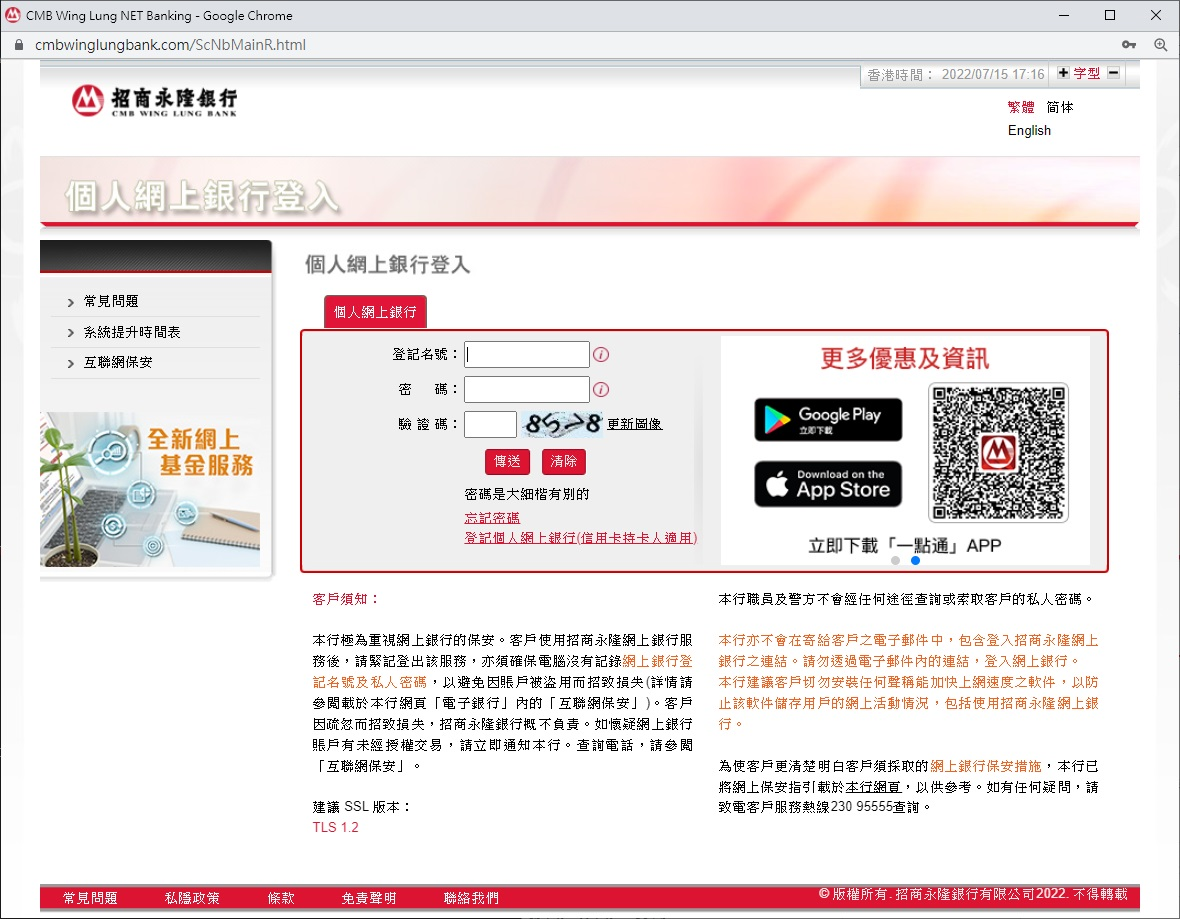
Task: Select the second blue carousel dot
Action: coord(915,560)
